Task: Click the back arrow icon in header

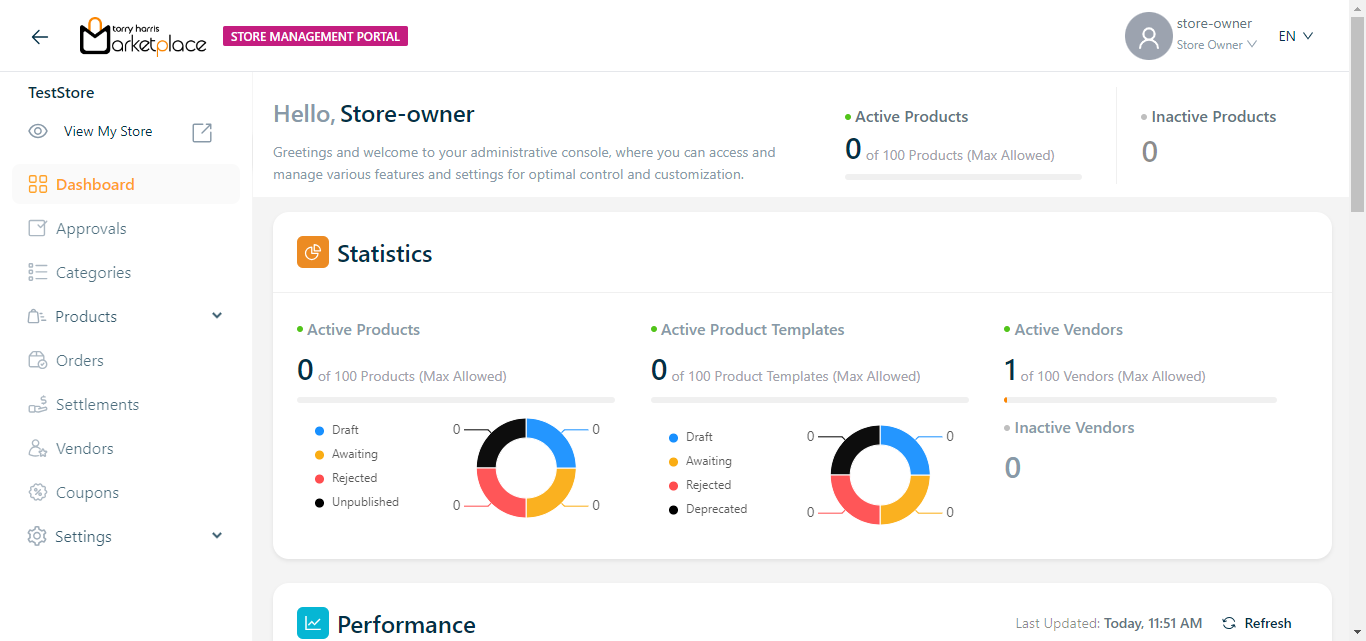Action: 39,37
